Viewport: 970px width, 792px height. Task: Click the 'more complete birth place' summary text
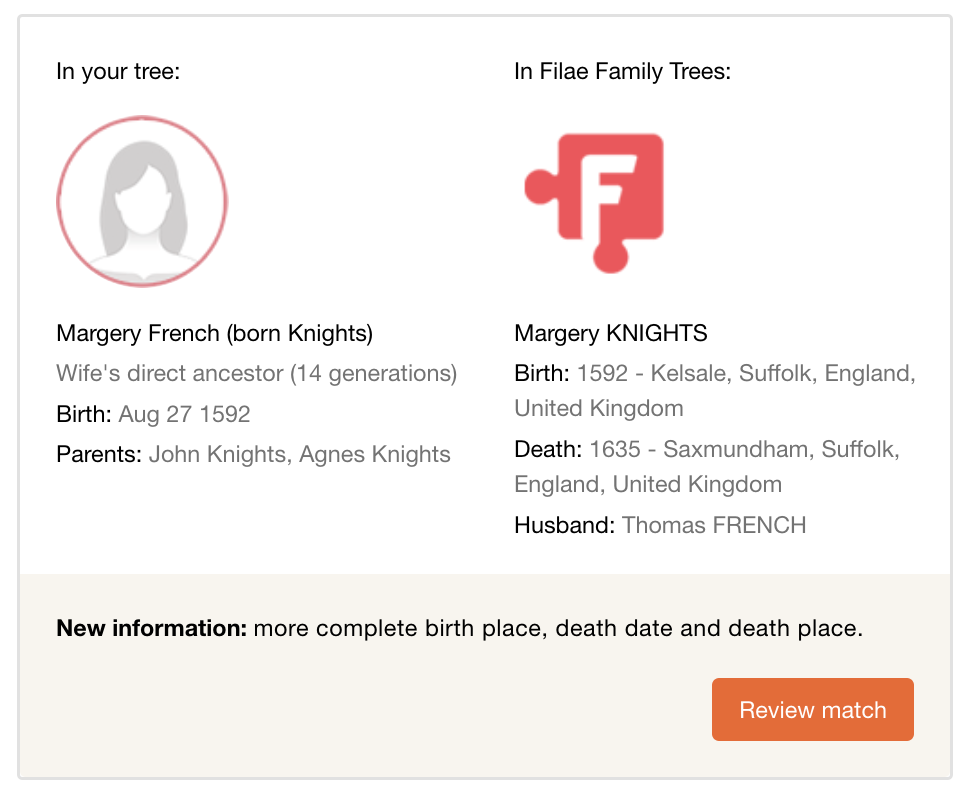(398, 629)
